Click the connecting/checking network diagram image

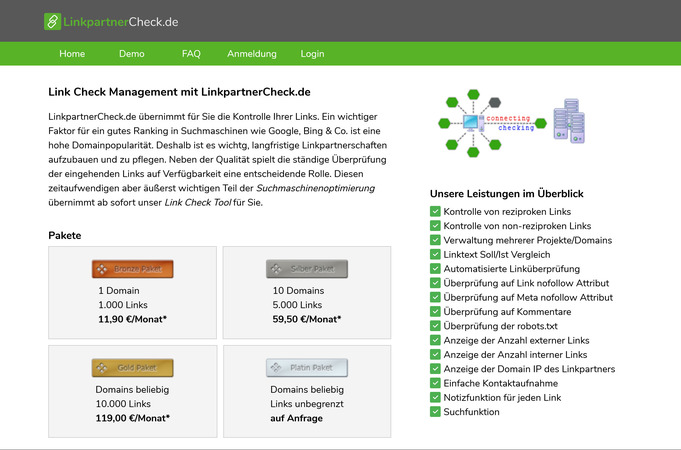[512, 123]
